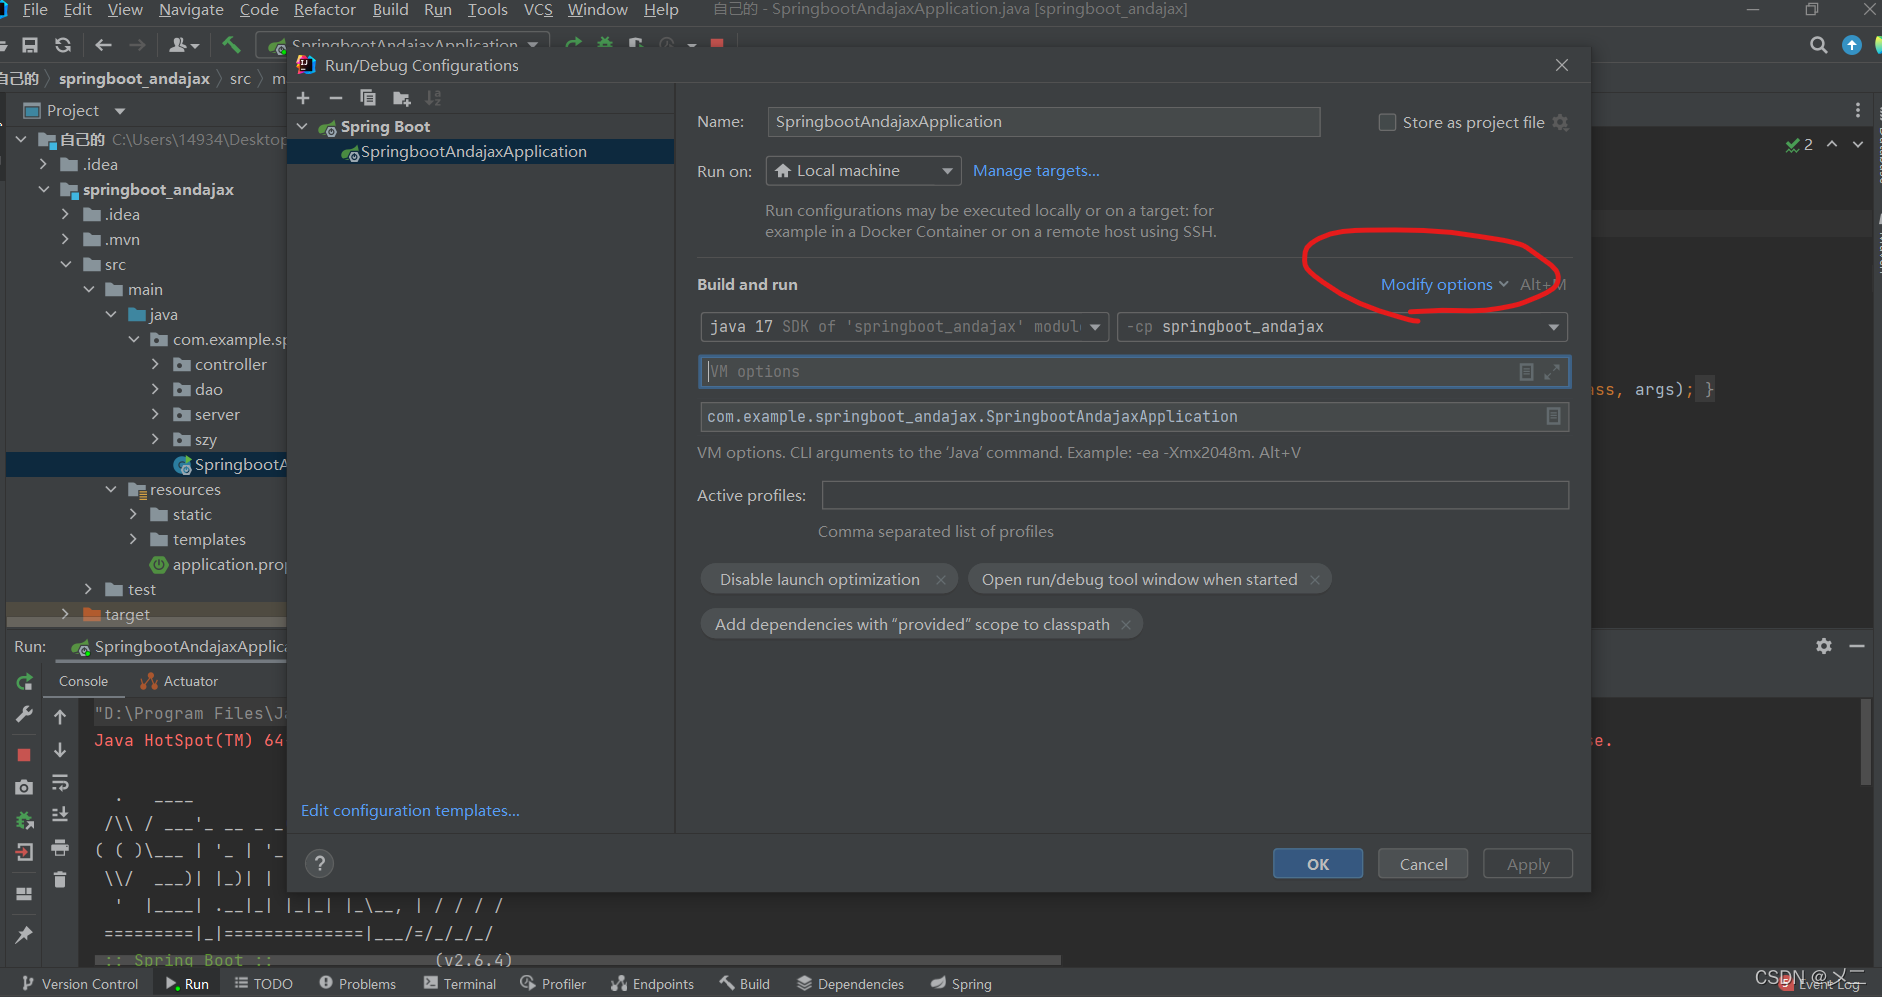Image resolution: width=1882 pixels, height=997 pixels.
Task: Dump threads with camera icon
Action: 24,788
